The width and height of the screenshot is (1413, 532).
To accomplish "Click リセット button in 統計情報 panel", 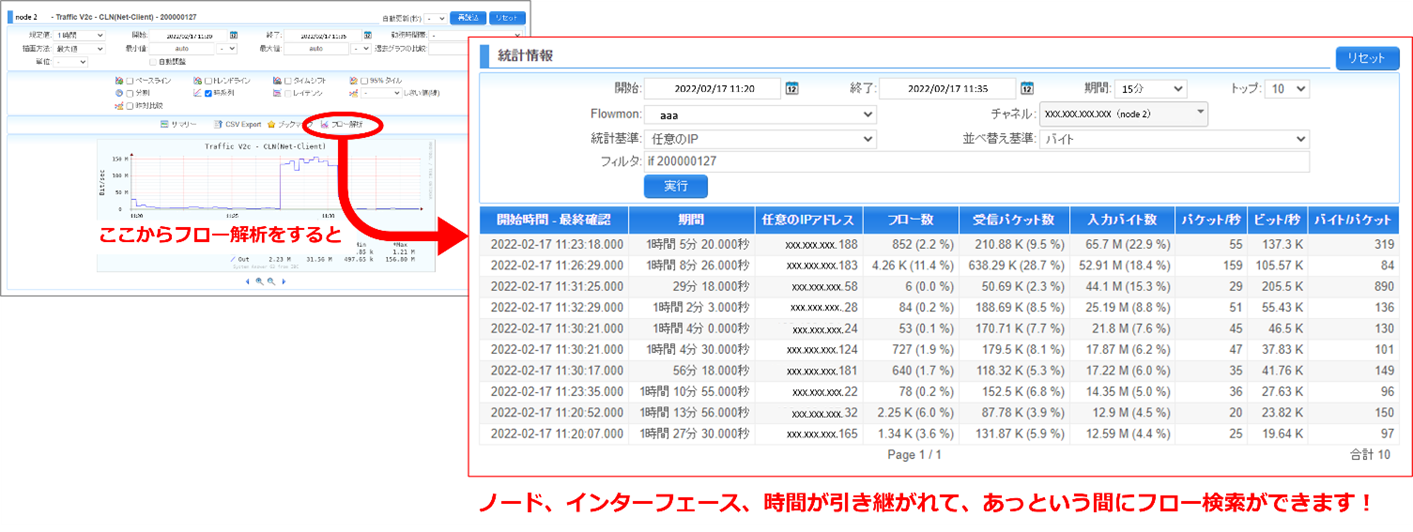I will click(x=1367, y=58).
